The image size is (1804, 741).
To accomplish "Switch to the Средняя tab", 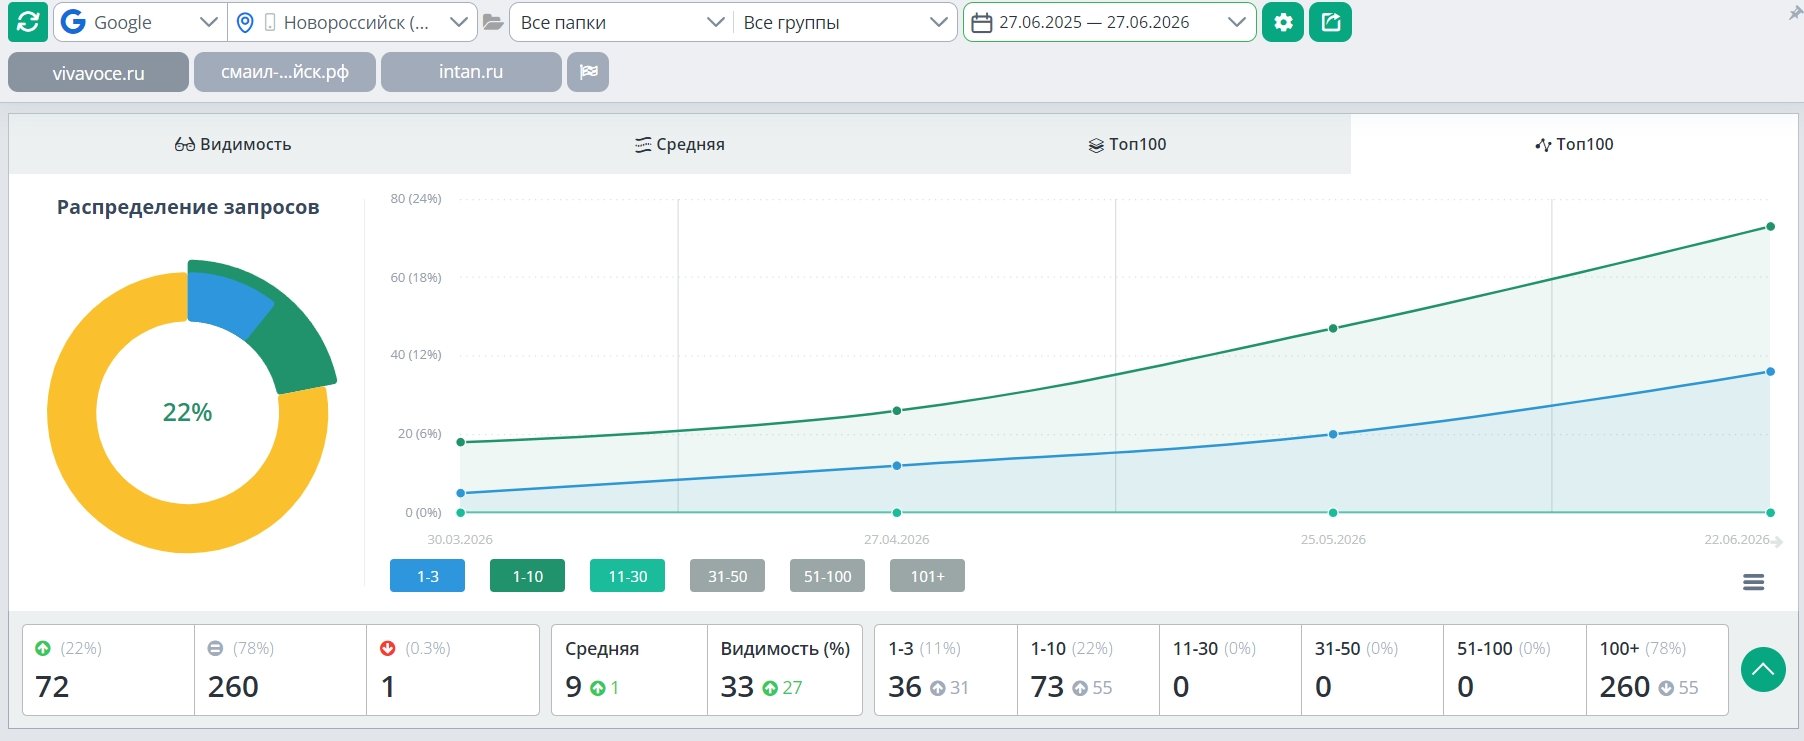I will click(x=680, y=144).
